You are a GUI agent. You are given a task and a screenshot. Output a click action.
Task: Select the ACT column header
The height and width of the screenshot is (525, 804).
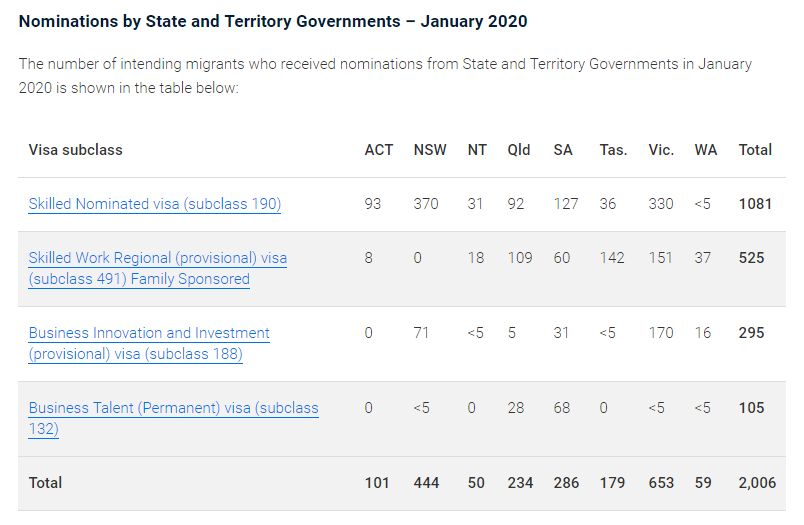pyautogui.click(x=379, y=150)
